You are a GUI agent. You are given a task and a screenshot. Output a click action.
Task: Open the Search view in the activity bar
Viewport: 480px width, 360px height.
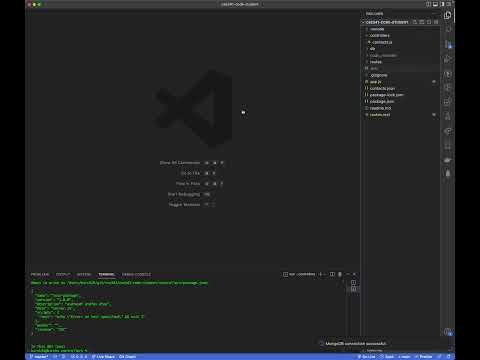(x=448, y=29)
